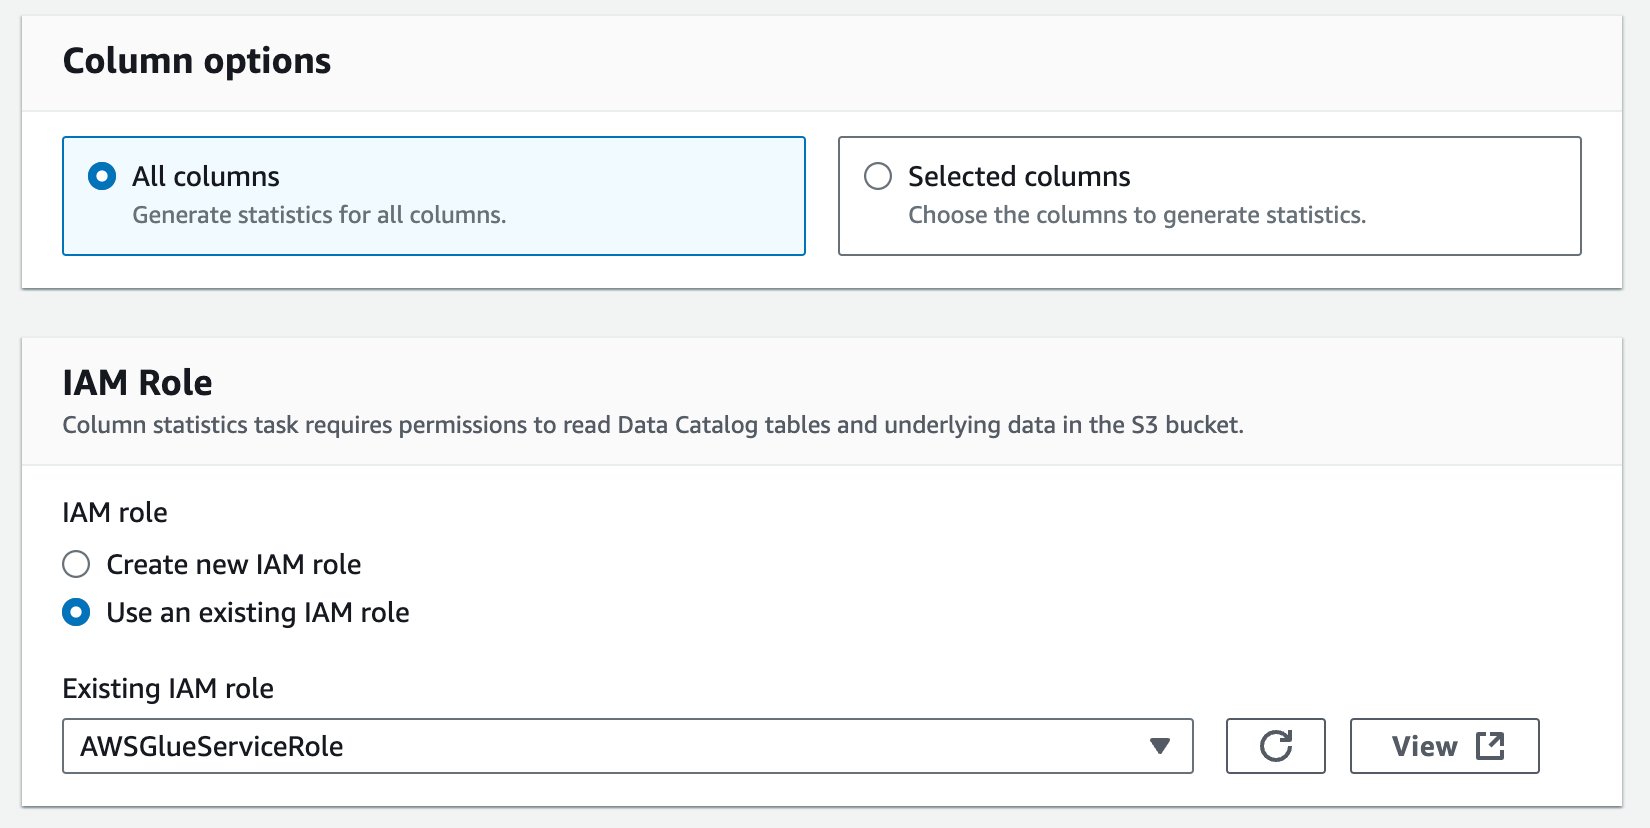Click the IAM Role permissions description text

[652, 425]
